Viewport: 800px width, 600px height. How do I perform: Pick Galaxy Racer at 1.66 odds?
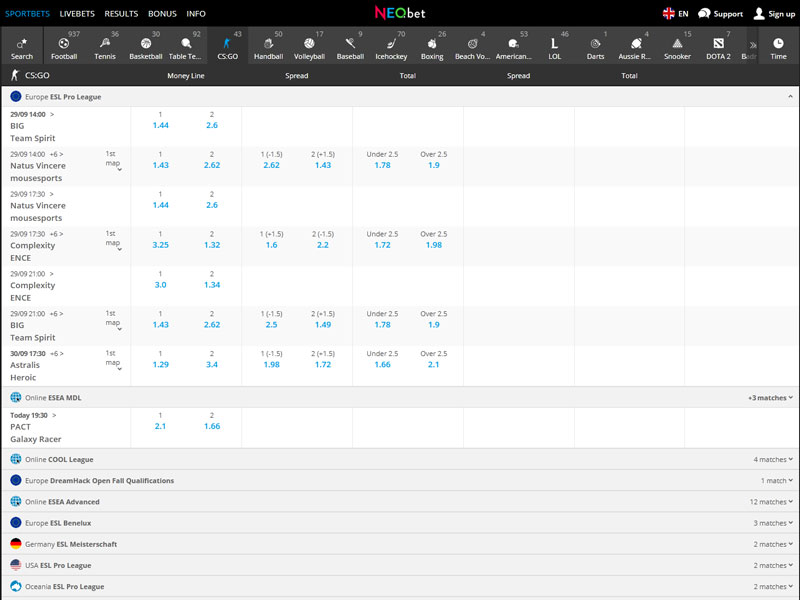coord(212,427)
